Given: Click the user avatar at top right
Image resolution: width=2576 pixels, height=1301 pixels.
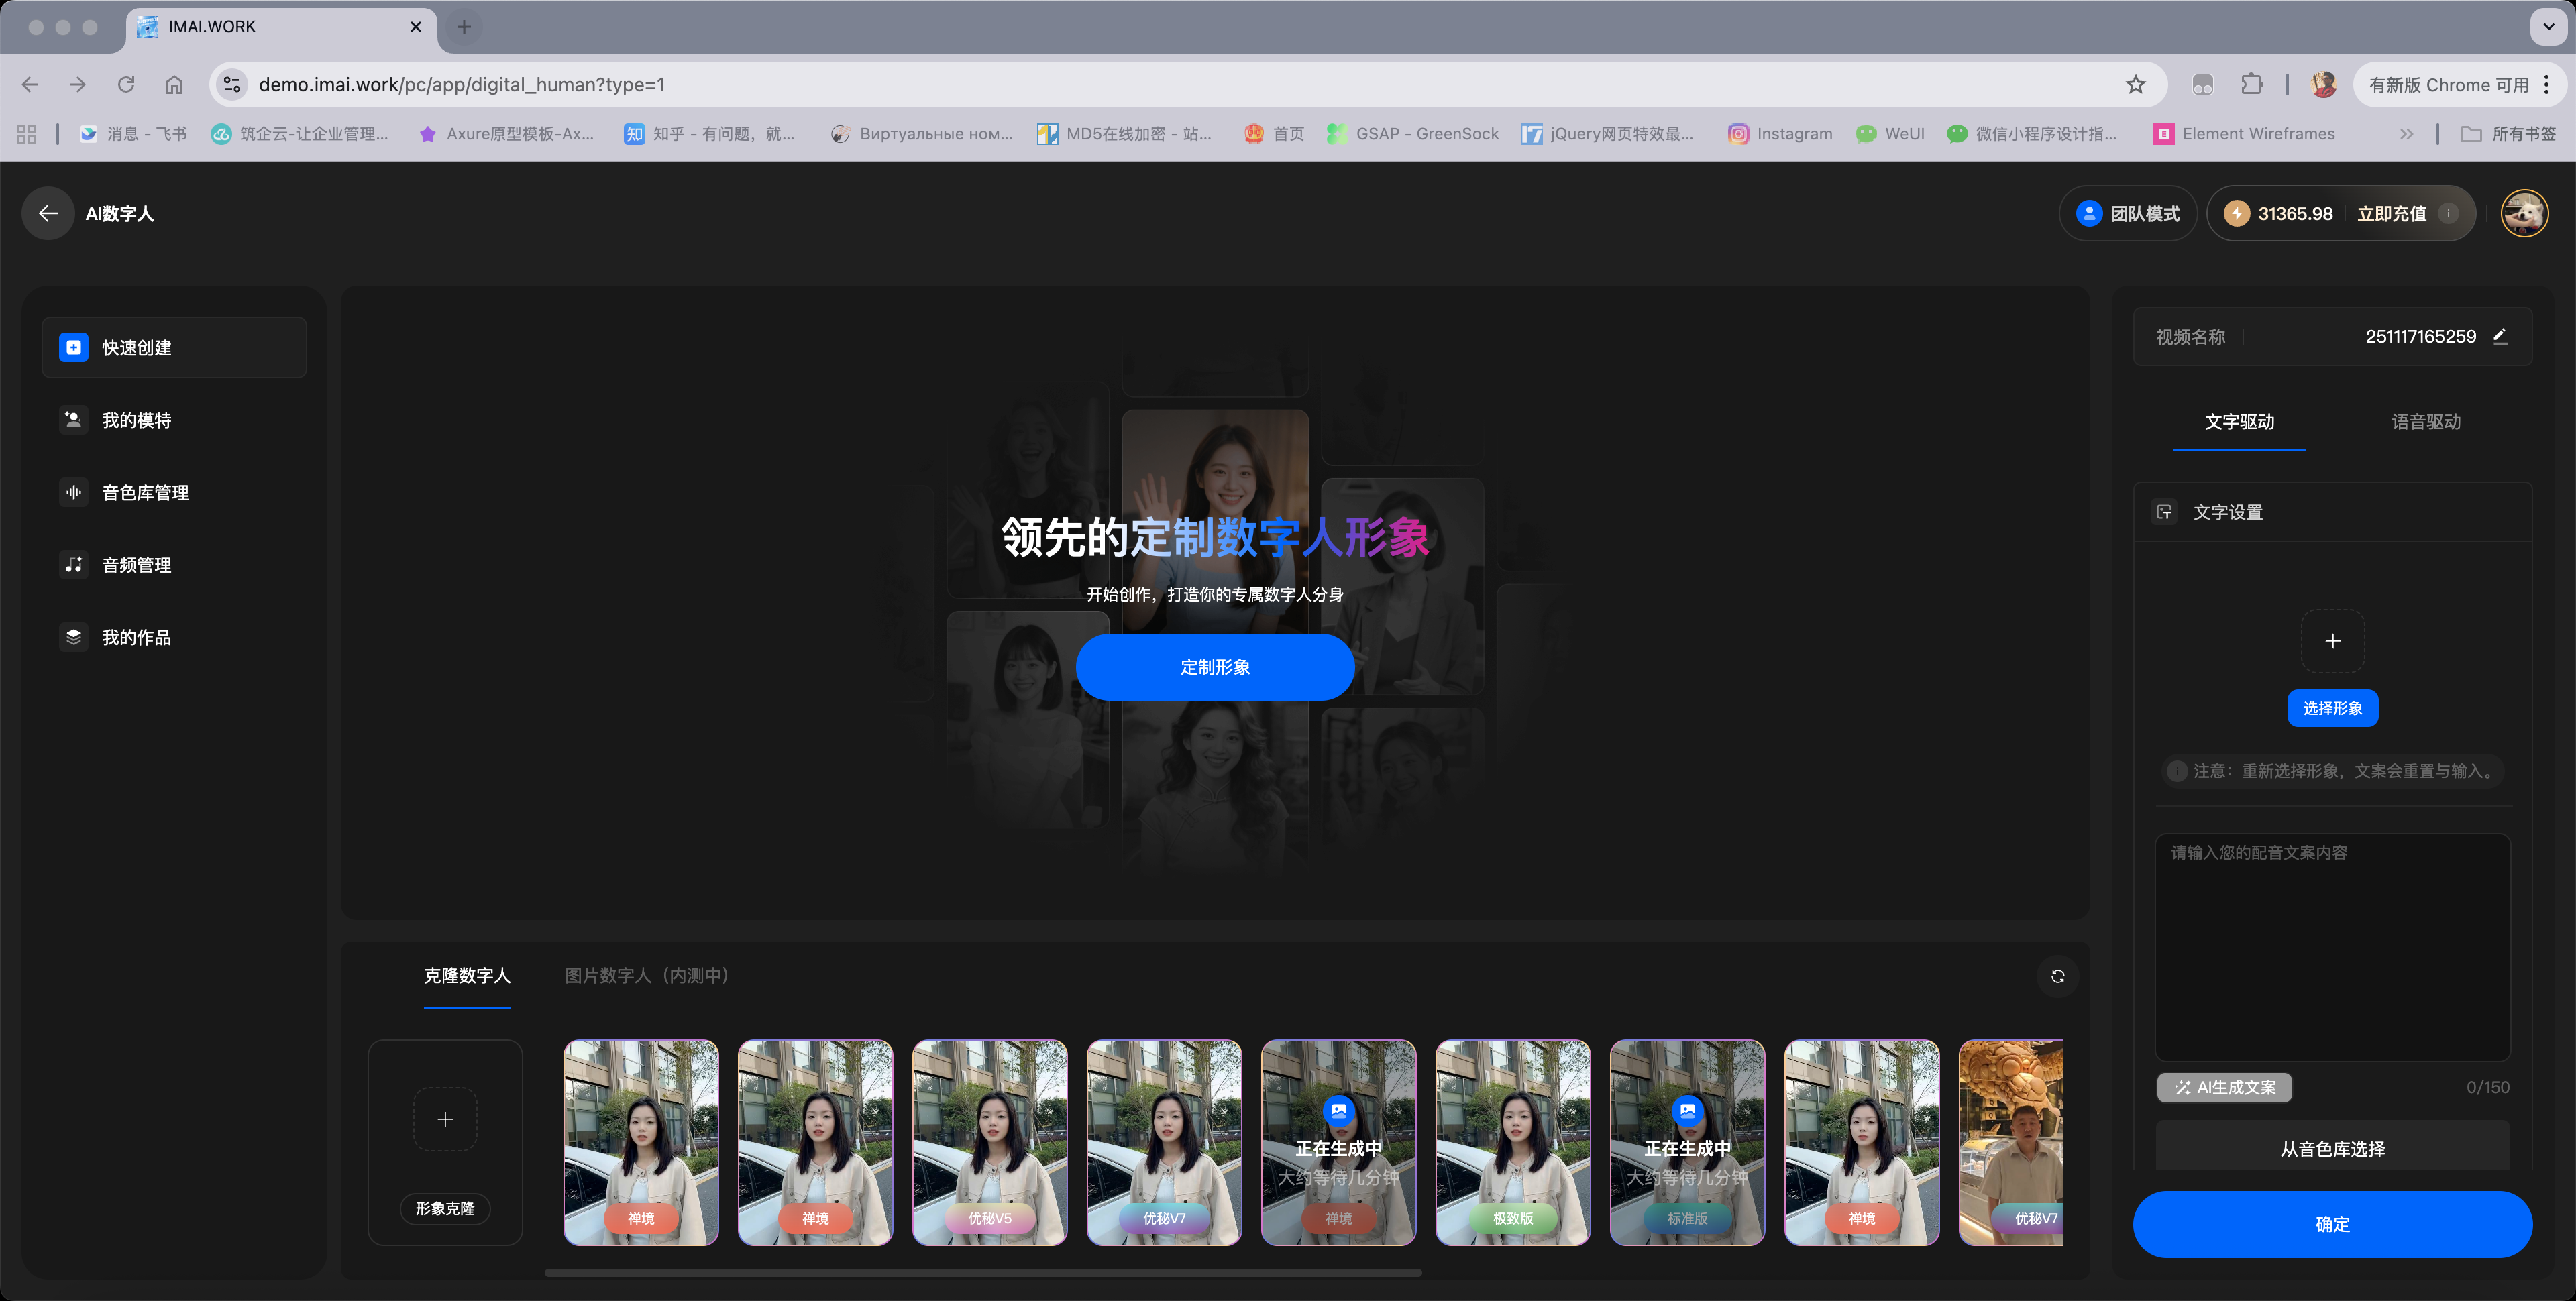Looking at the screenshot, I should pos(2524,213).
